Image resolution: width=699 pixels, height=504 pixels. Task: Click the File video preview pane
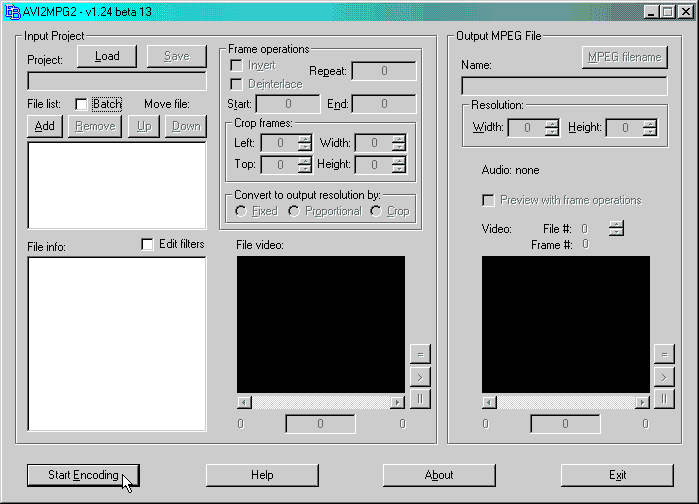point(321,324)
